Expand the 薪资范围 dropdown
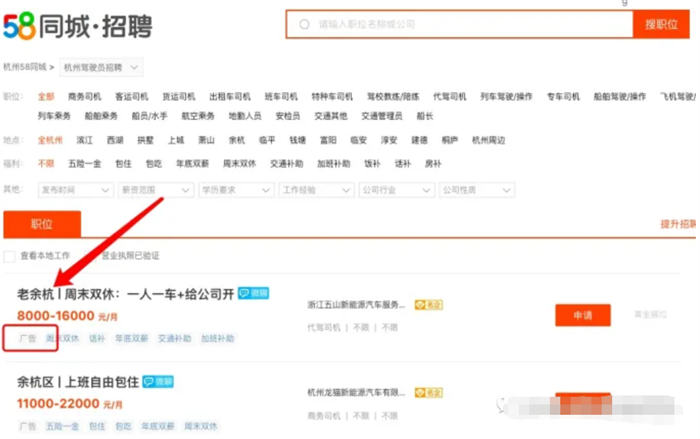Viewport: 700px width, 439px height. coord(153,189)
